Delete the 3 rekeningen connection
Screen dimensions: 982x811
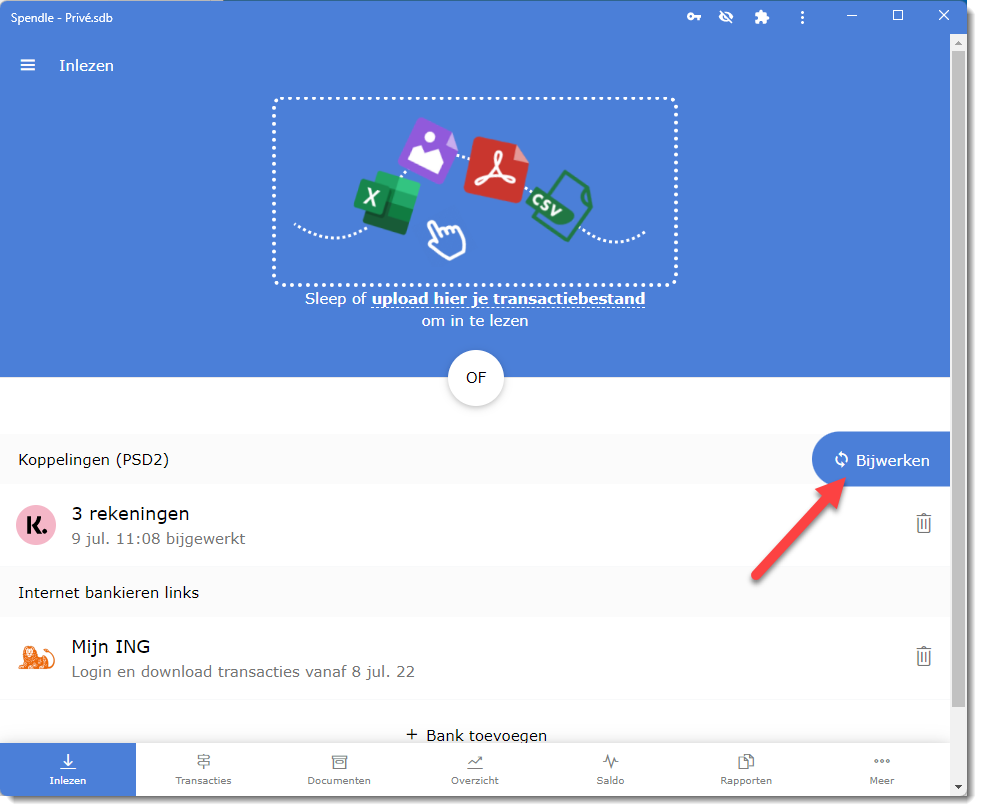pyautogui.click(x=924, y=524)
